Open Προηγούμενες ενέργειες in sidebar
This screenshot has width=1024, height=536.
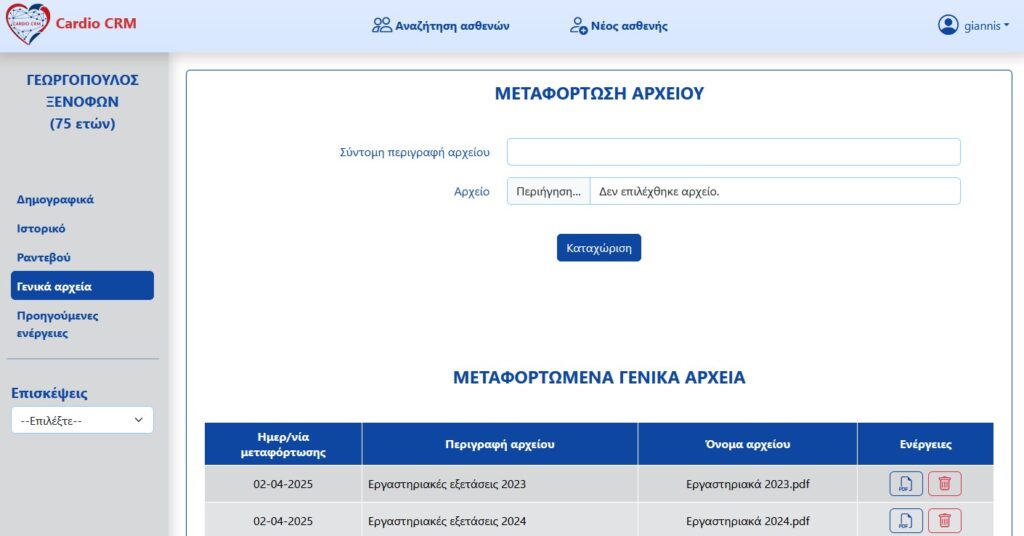tap(57, 324)
